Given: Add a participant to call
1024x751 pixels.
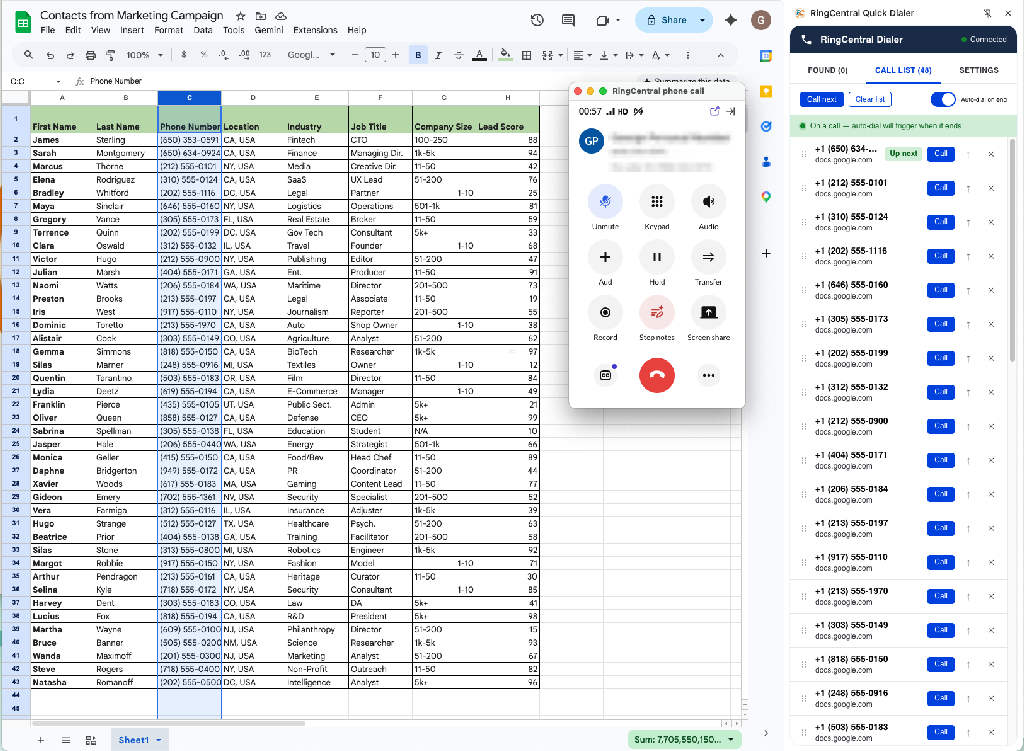Looking at the screenshot, I should pyautogui.click(x=605, y=257).
